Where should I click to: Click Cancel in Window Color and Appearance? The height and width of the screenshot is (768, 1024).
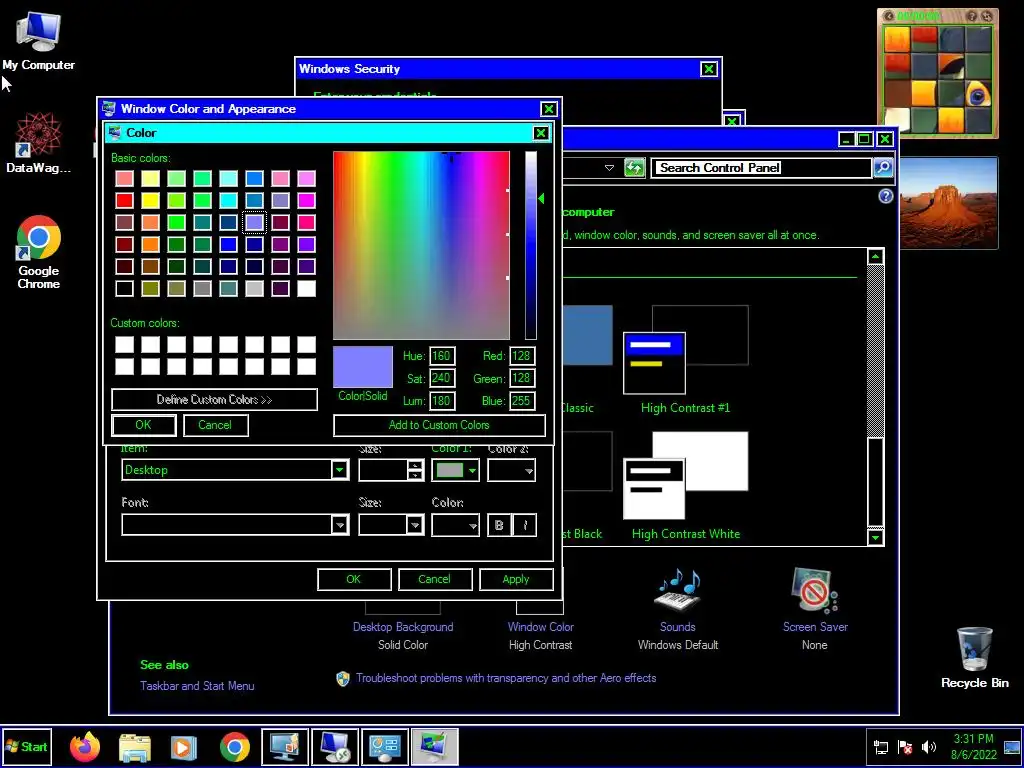[x=434, y=579]
